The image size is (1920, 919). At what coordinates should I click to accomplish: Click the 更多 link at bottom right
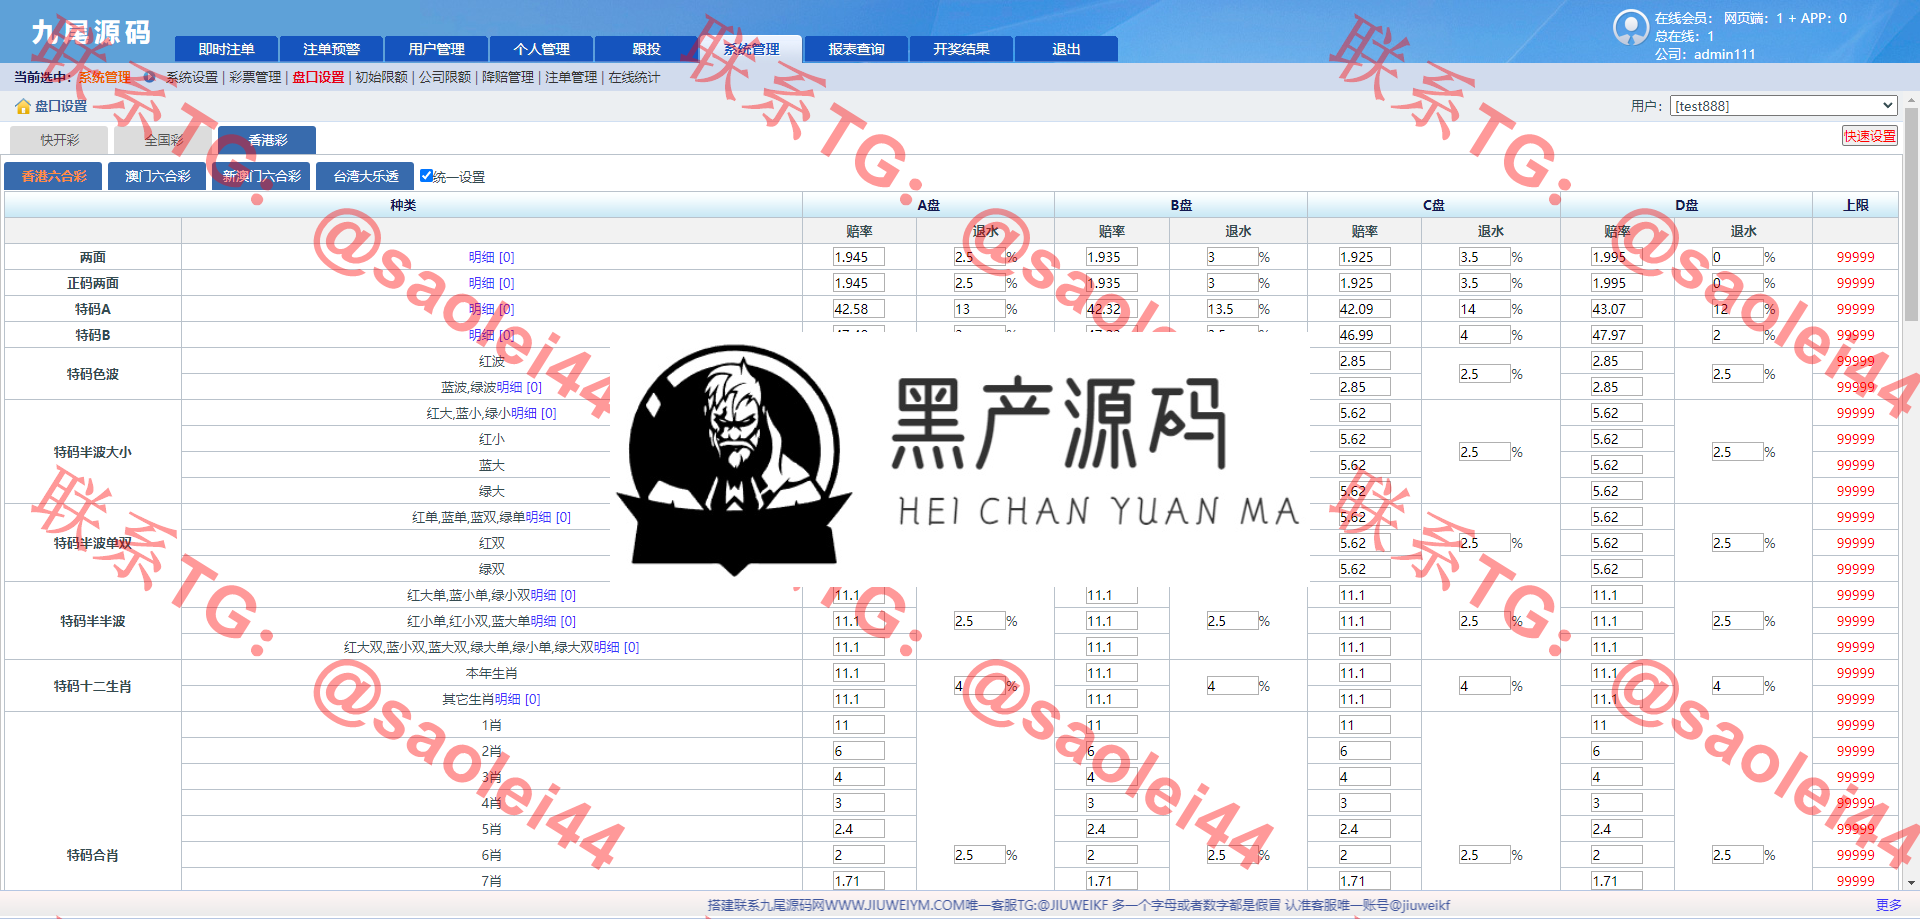coord(1888,905)
